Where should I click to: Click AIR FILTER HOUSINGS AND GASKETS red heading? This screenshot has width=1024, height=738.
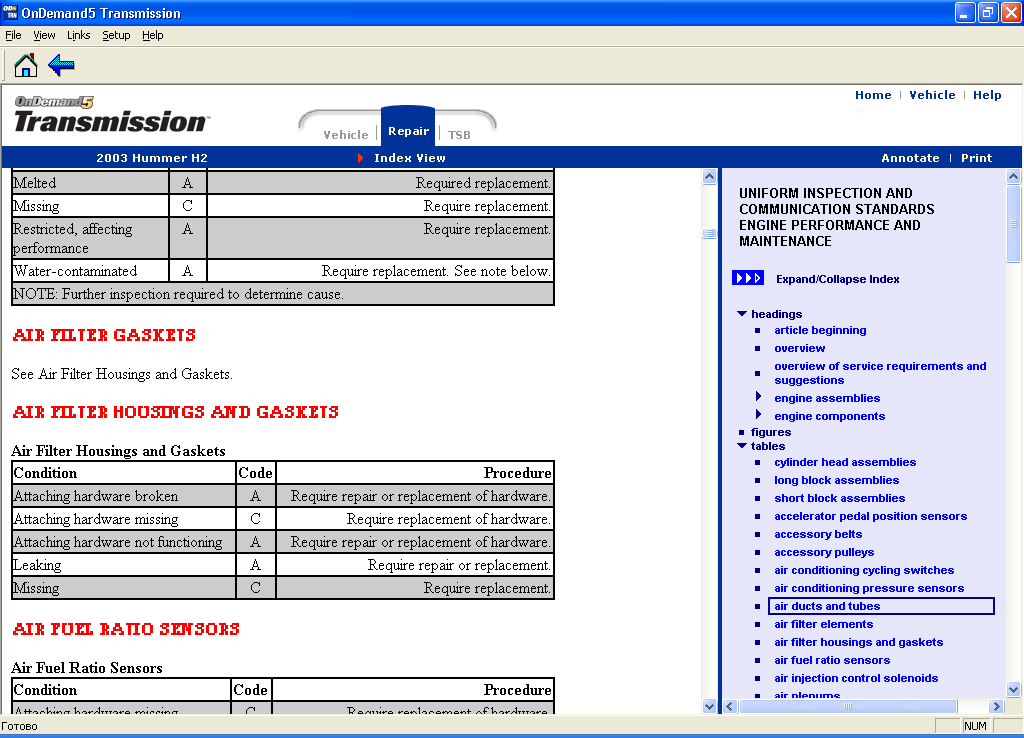click(x=176, y=412)
